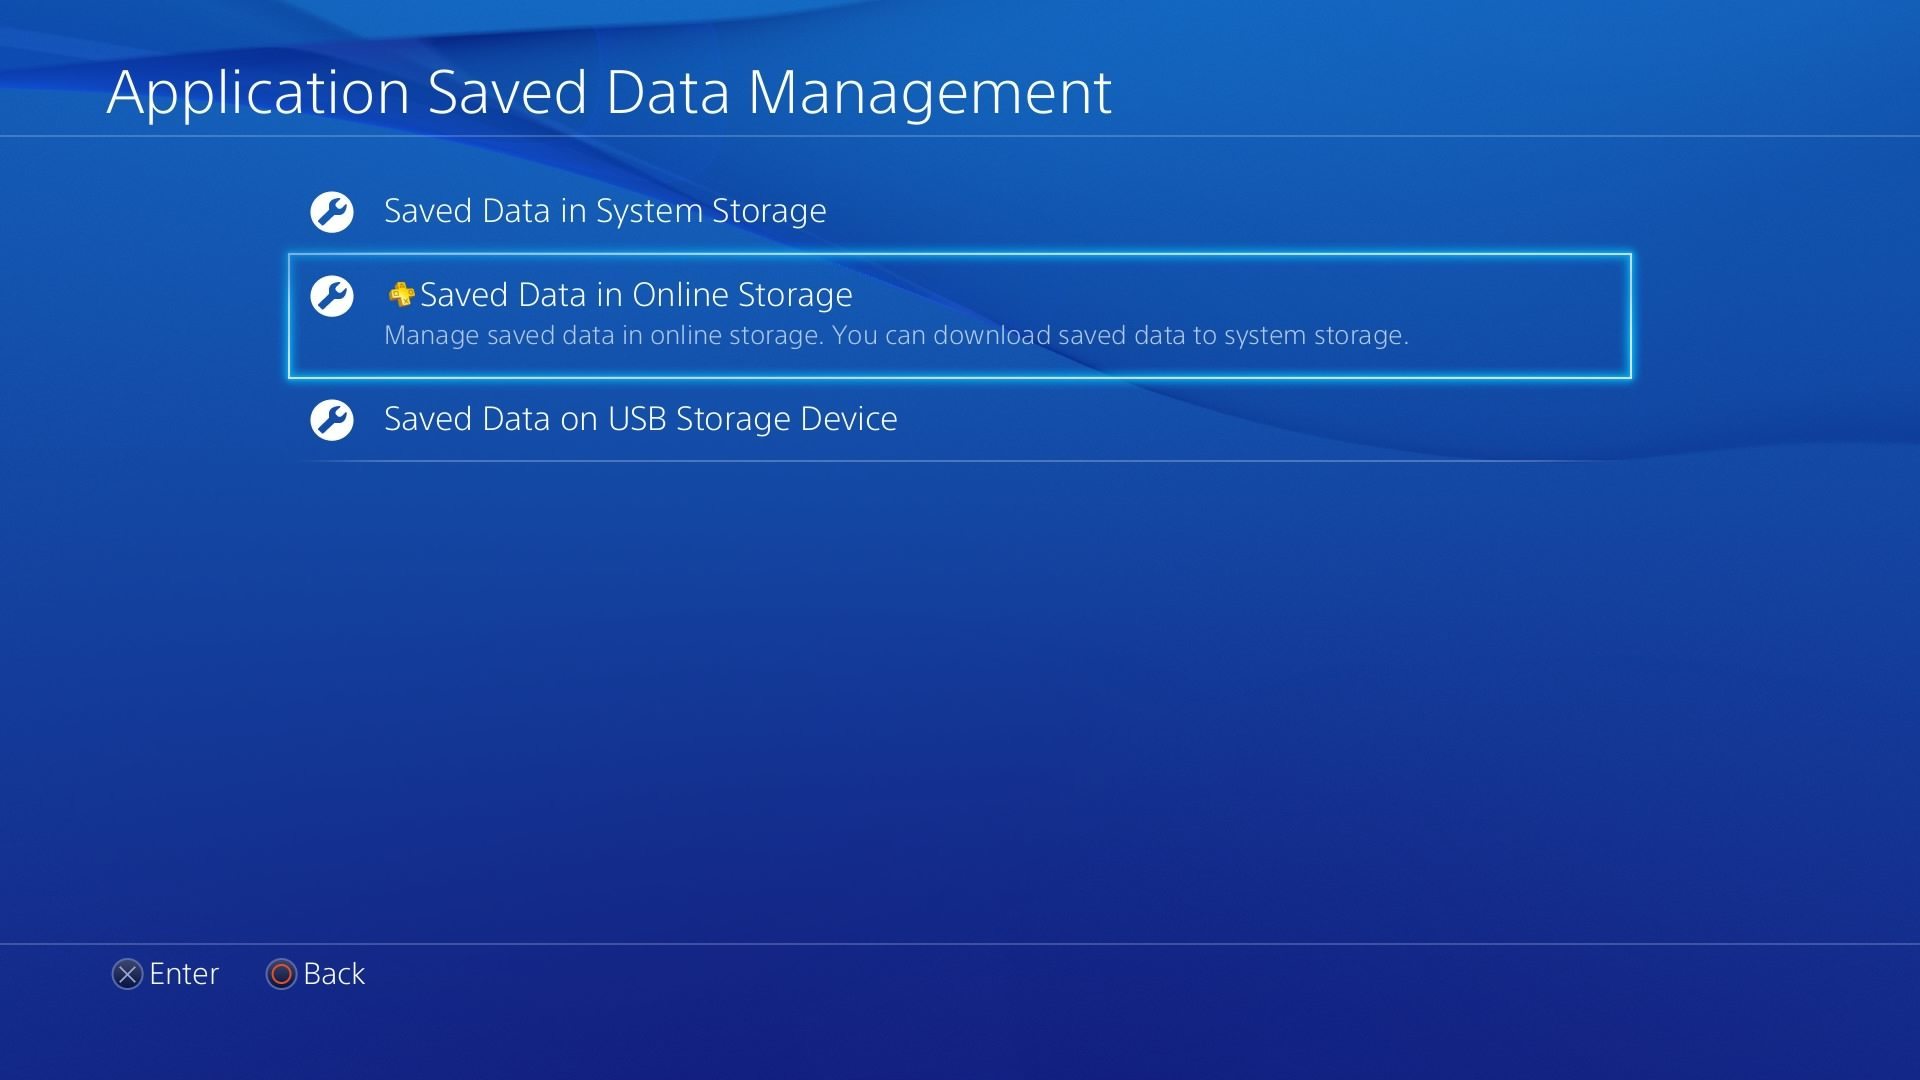This screenshot has width=1920, height=1080.
Task: Click the yellow PlayStation Plus icon
Action: pos(401,294)
